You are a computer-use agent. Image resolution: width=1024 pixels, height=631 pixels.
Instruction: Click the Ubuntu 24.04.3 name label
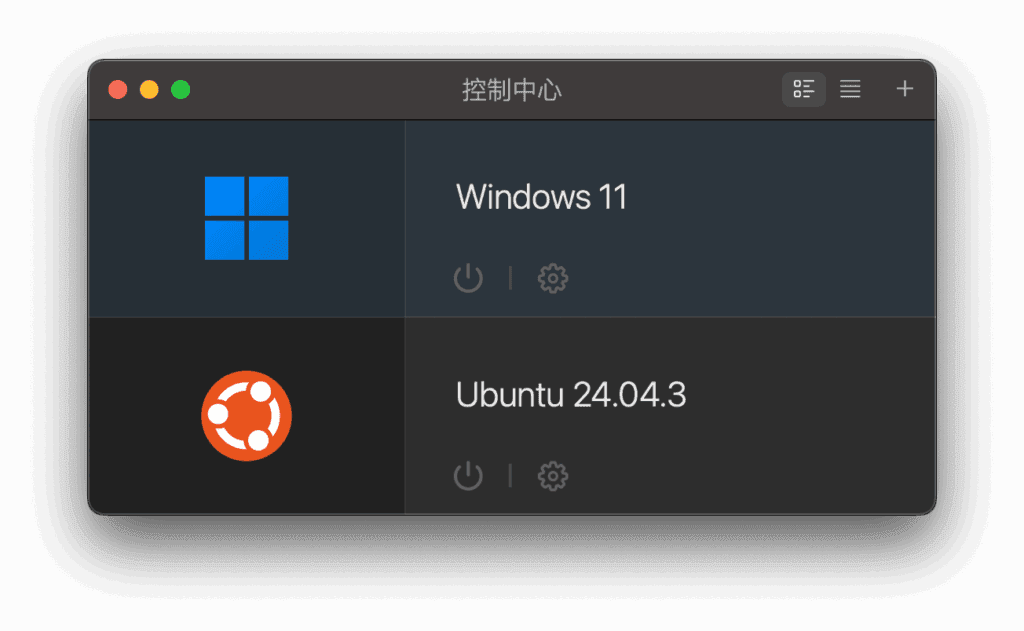[571, 394]
